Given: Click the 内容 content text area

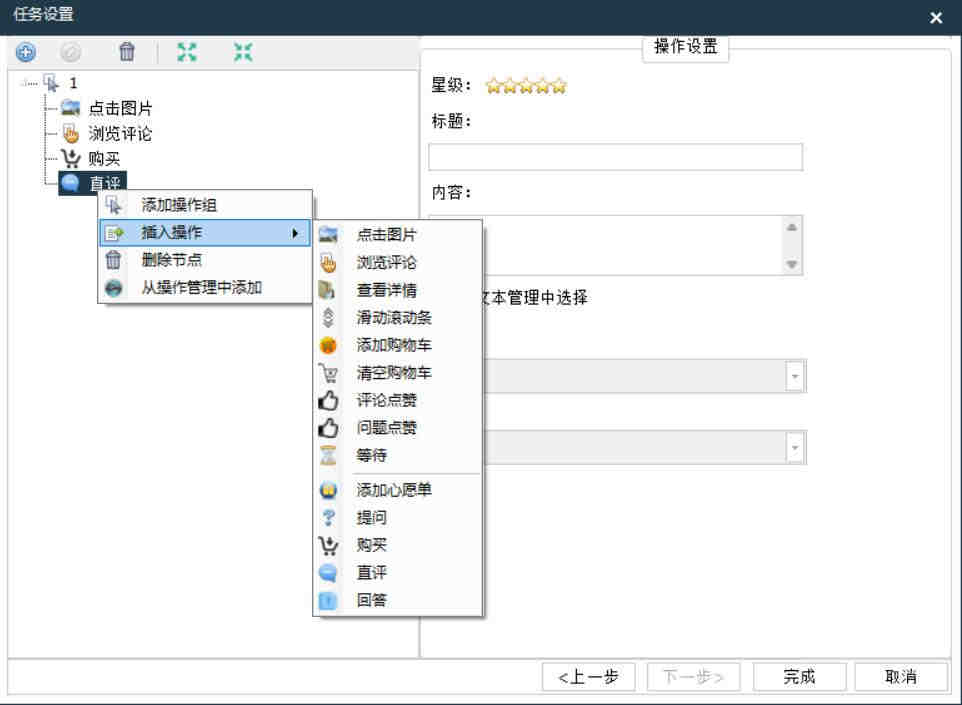Looking at the screenshot, I should [x=615, y=245].
